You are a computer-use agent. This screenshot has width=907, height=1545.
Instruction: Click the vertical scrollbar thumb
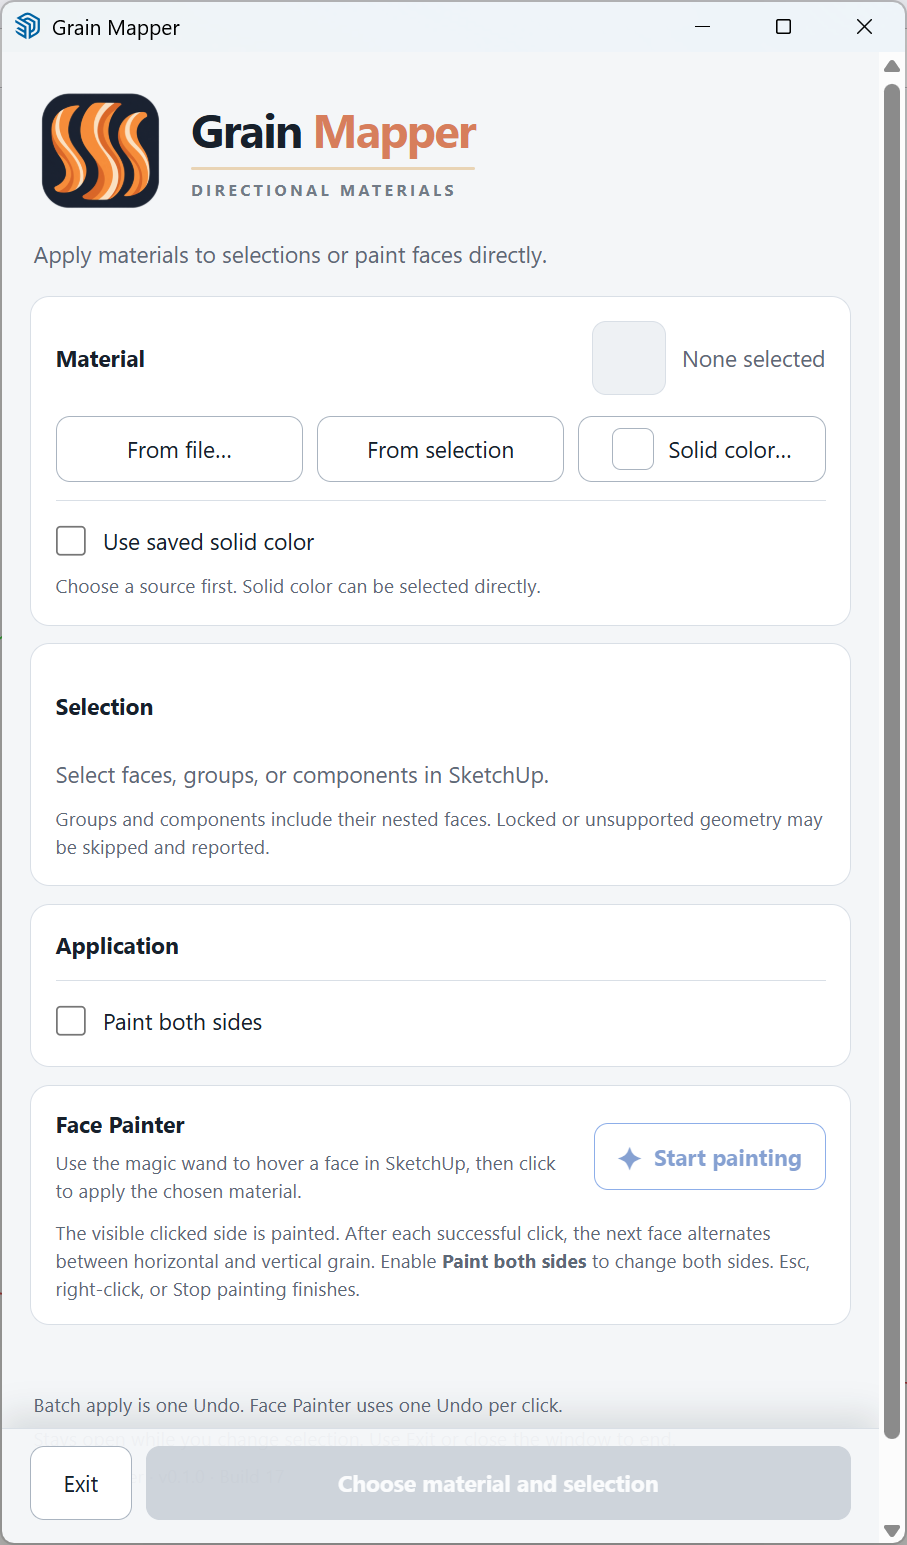892,760
